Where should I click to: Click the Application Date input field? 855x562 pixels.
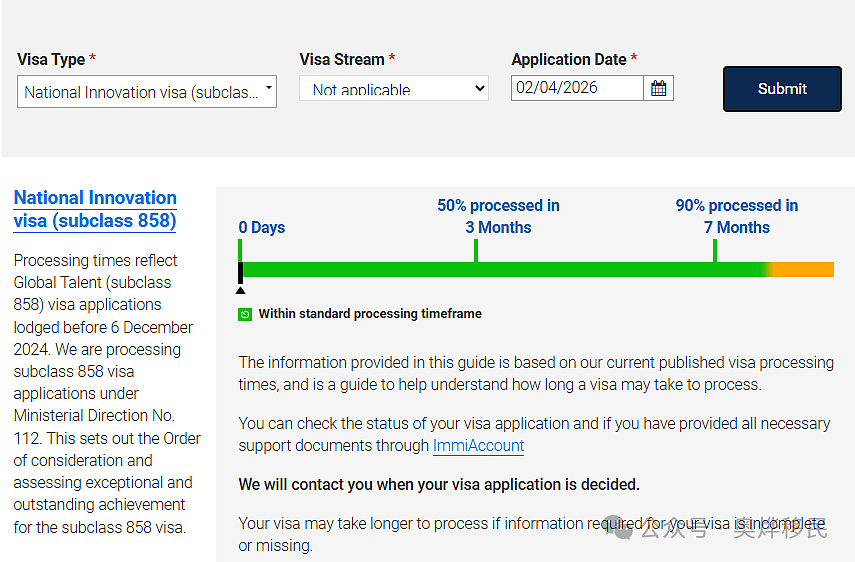pos(577,88)
